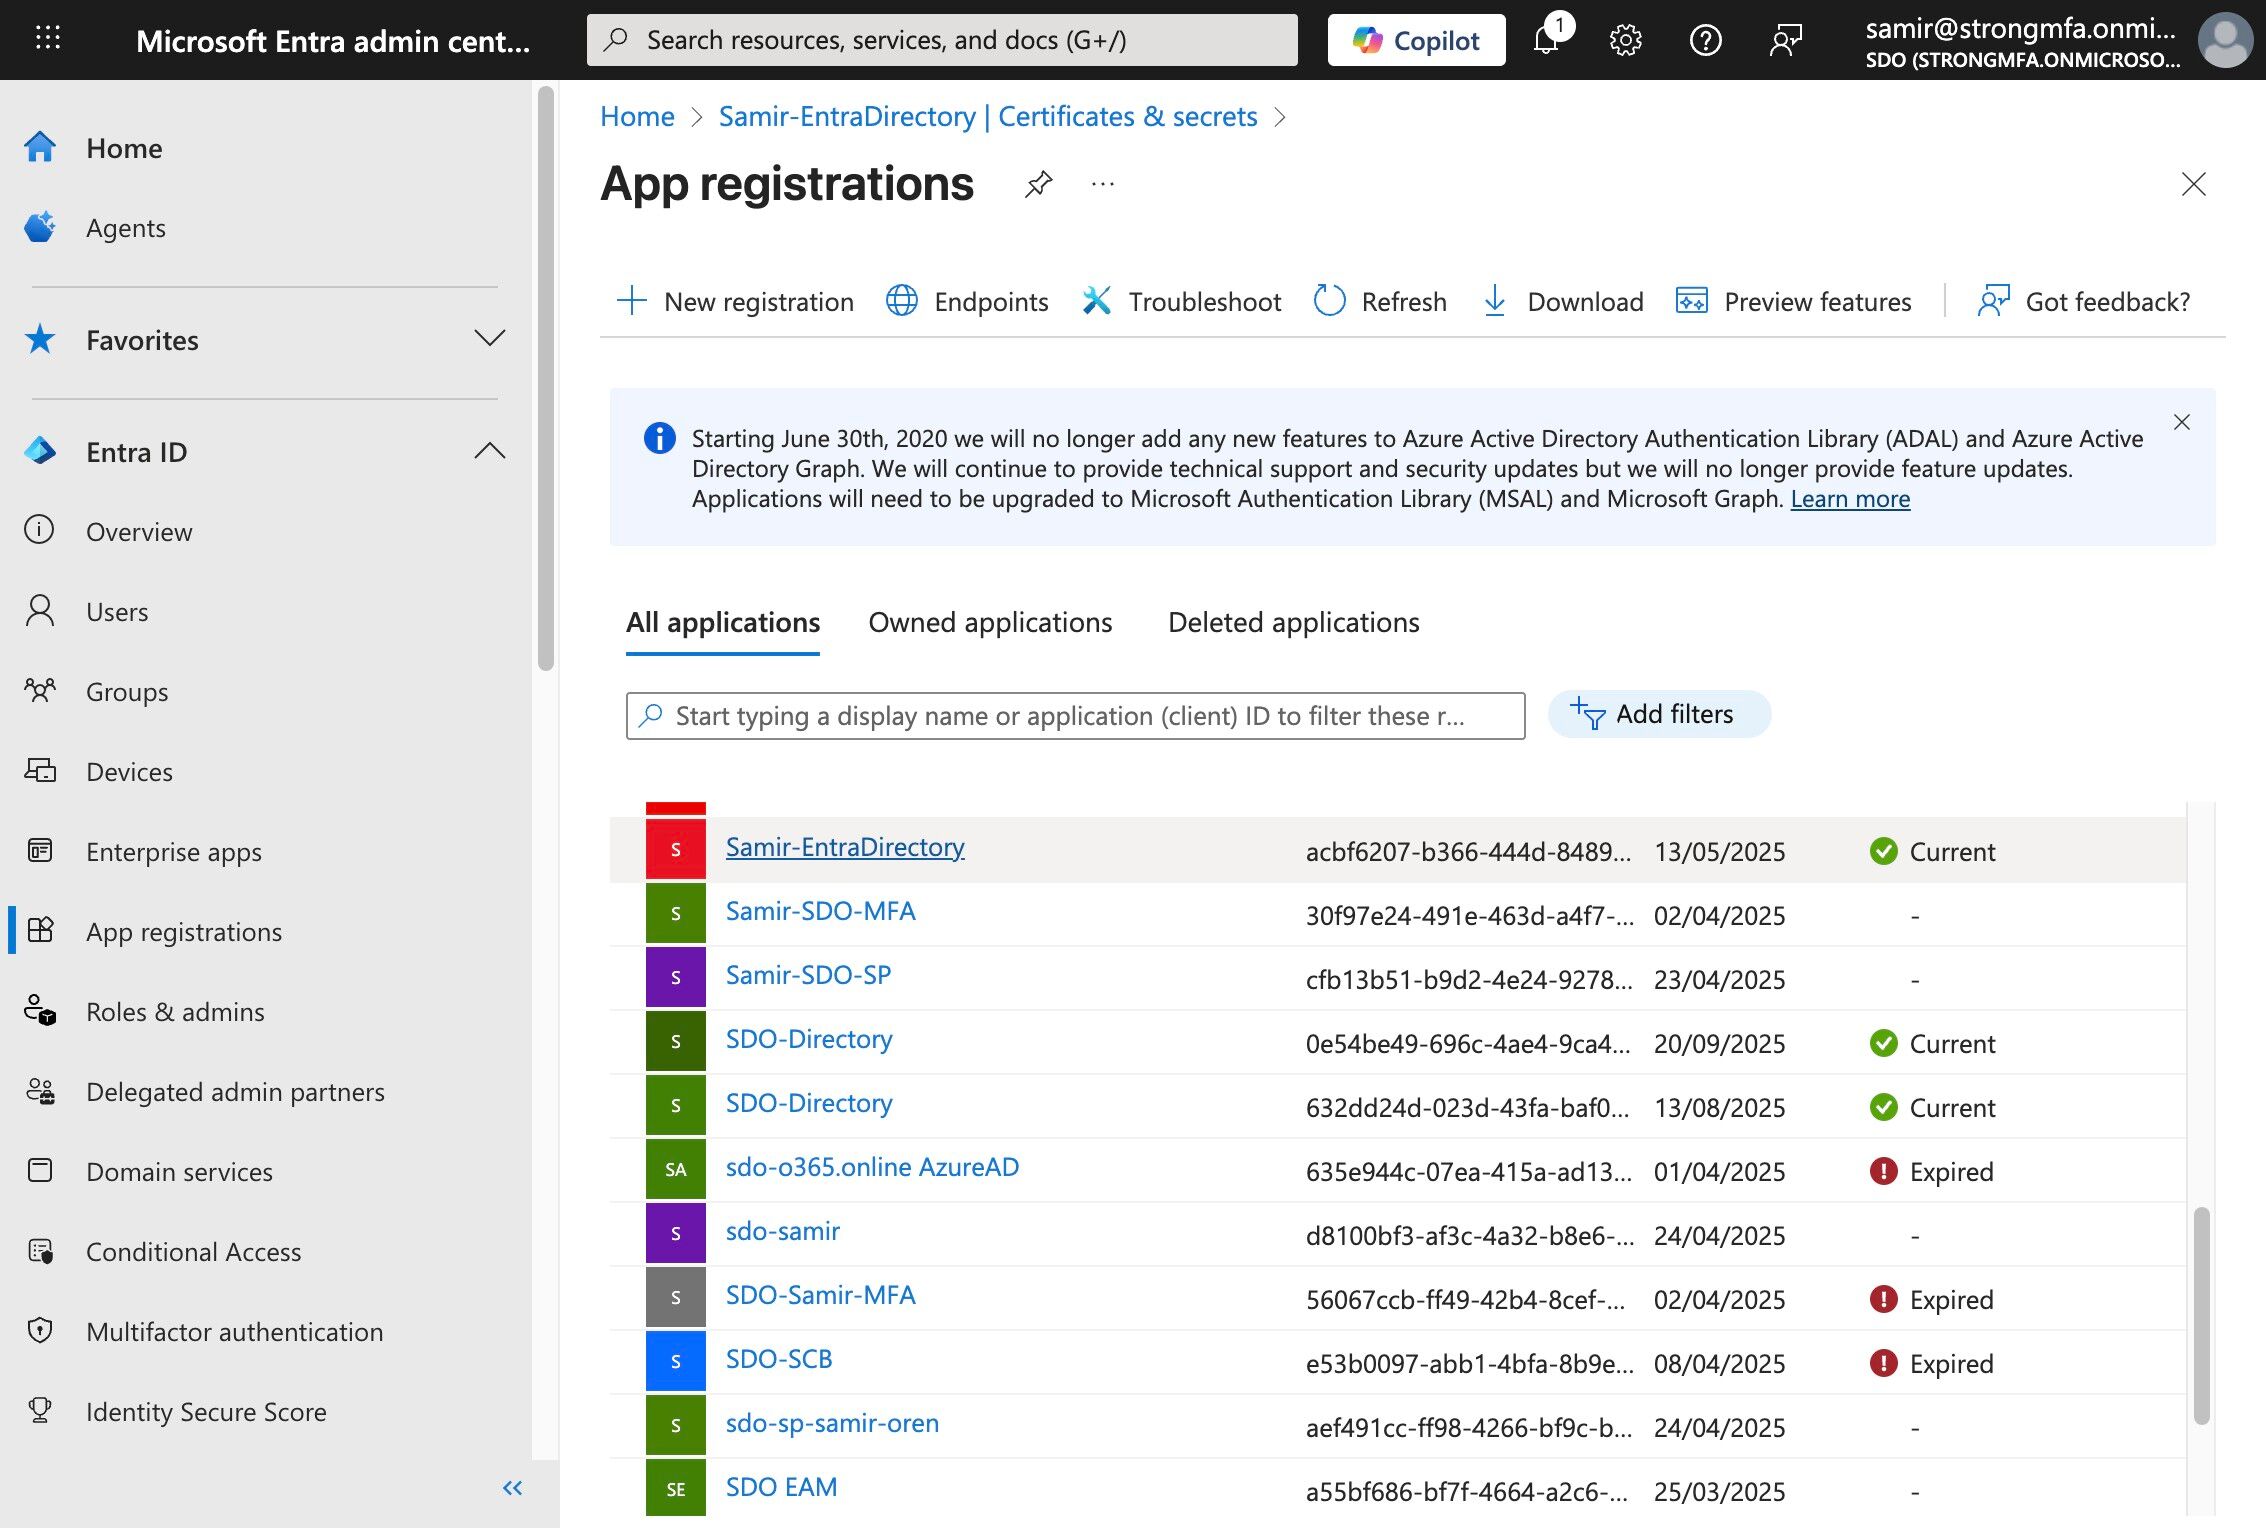Open SDO-Directory created 20/09/2025
2266x1528 pixels.
[x=809, y=1039]
